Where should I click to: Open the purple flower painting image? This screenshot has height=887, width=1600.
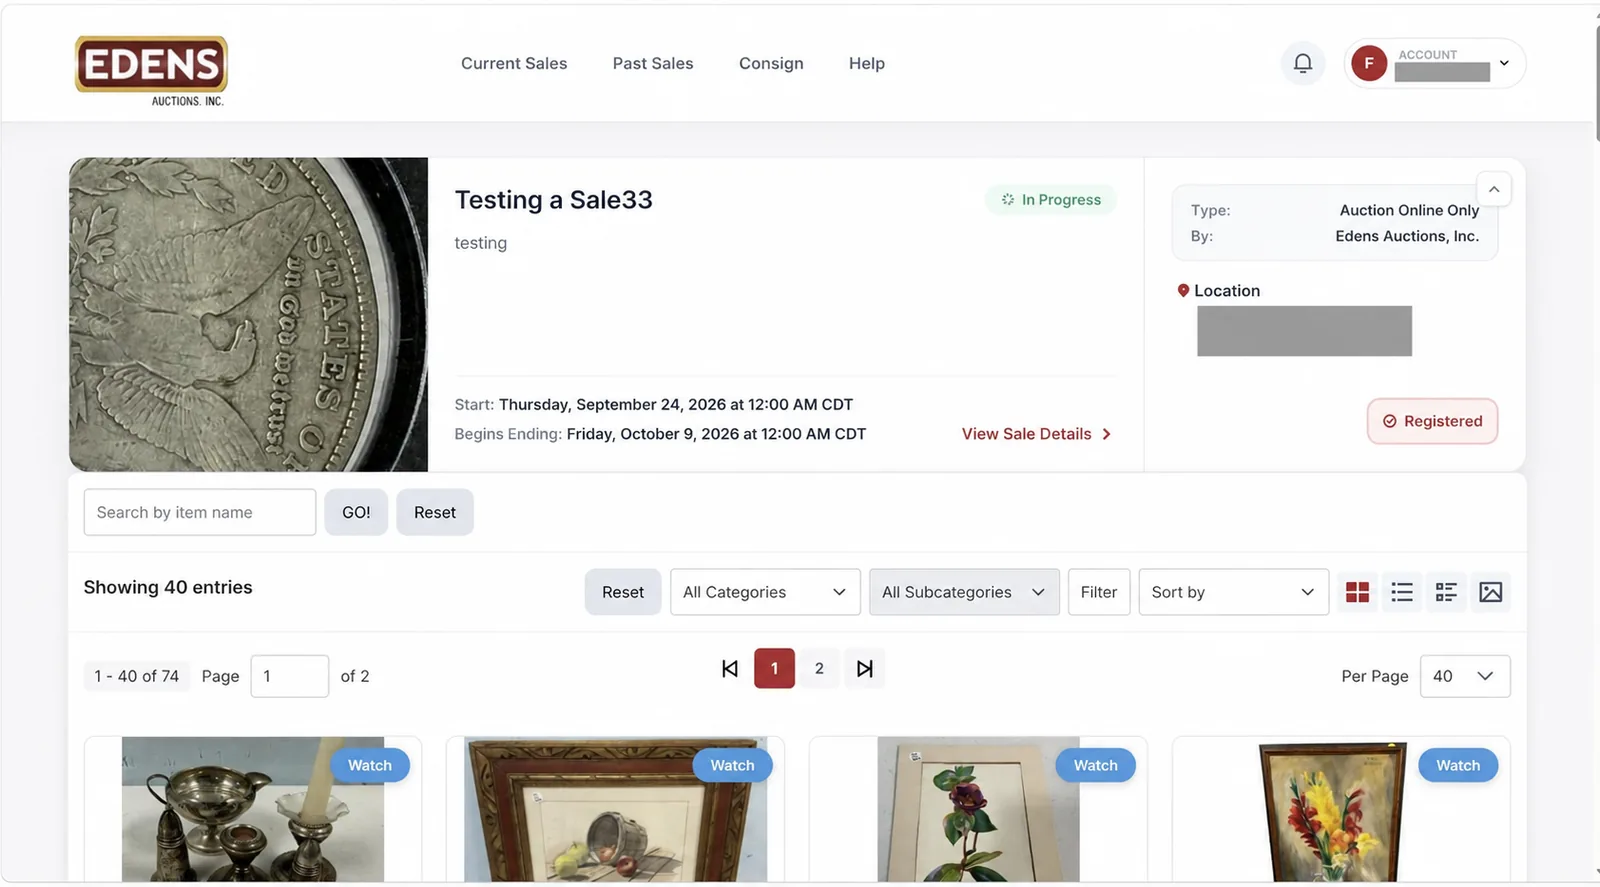(978, 810)
